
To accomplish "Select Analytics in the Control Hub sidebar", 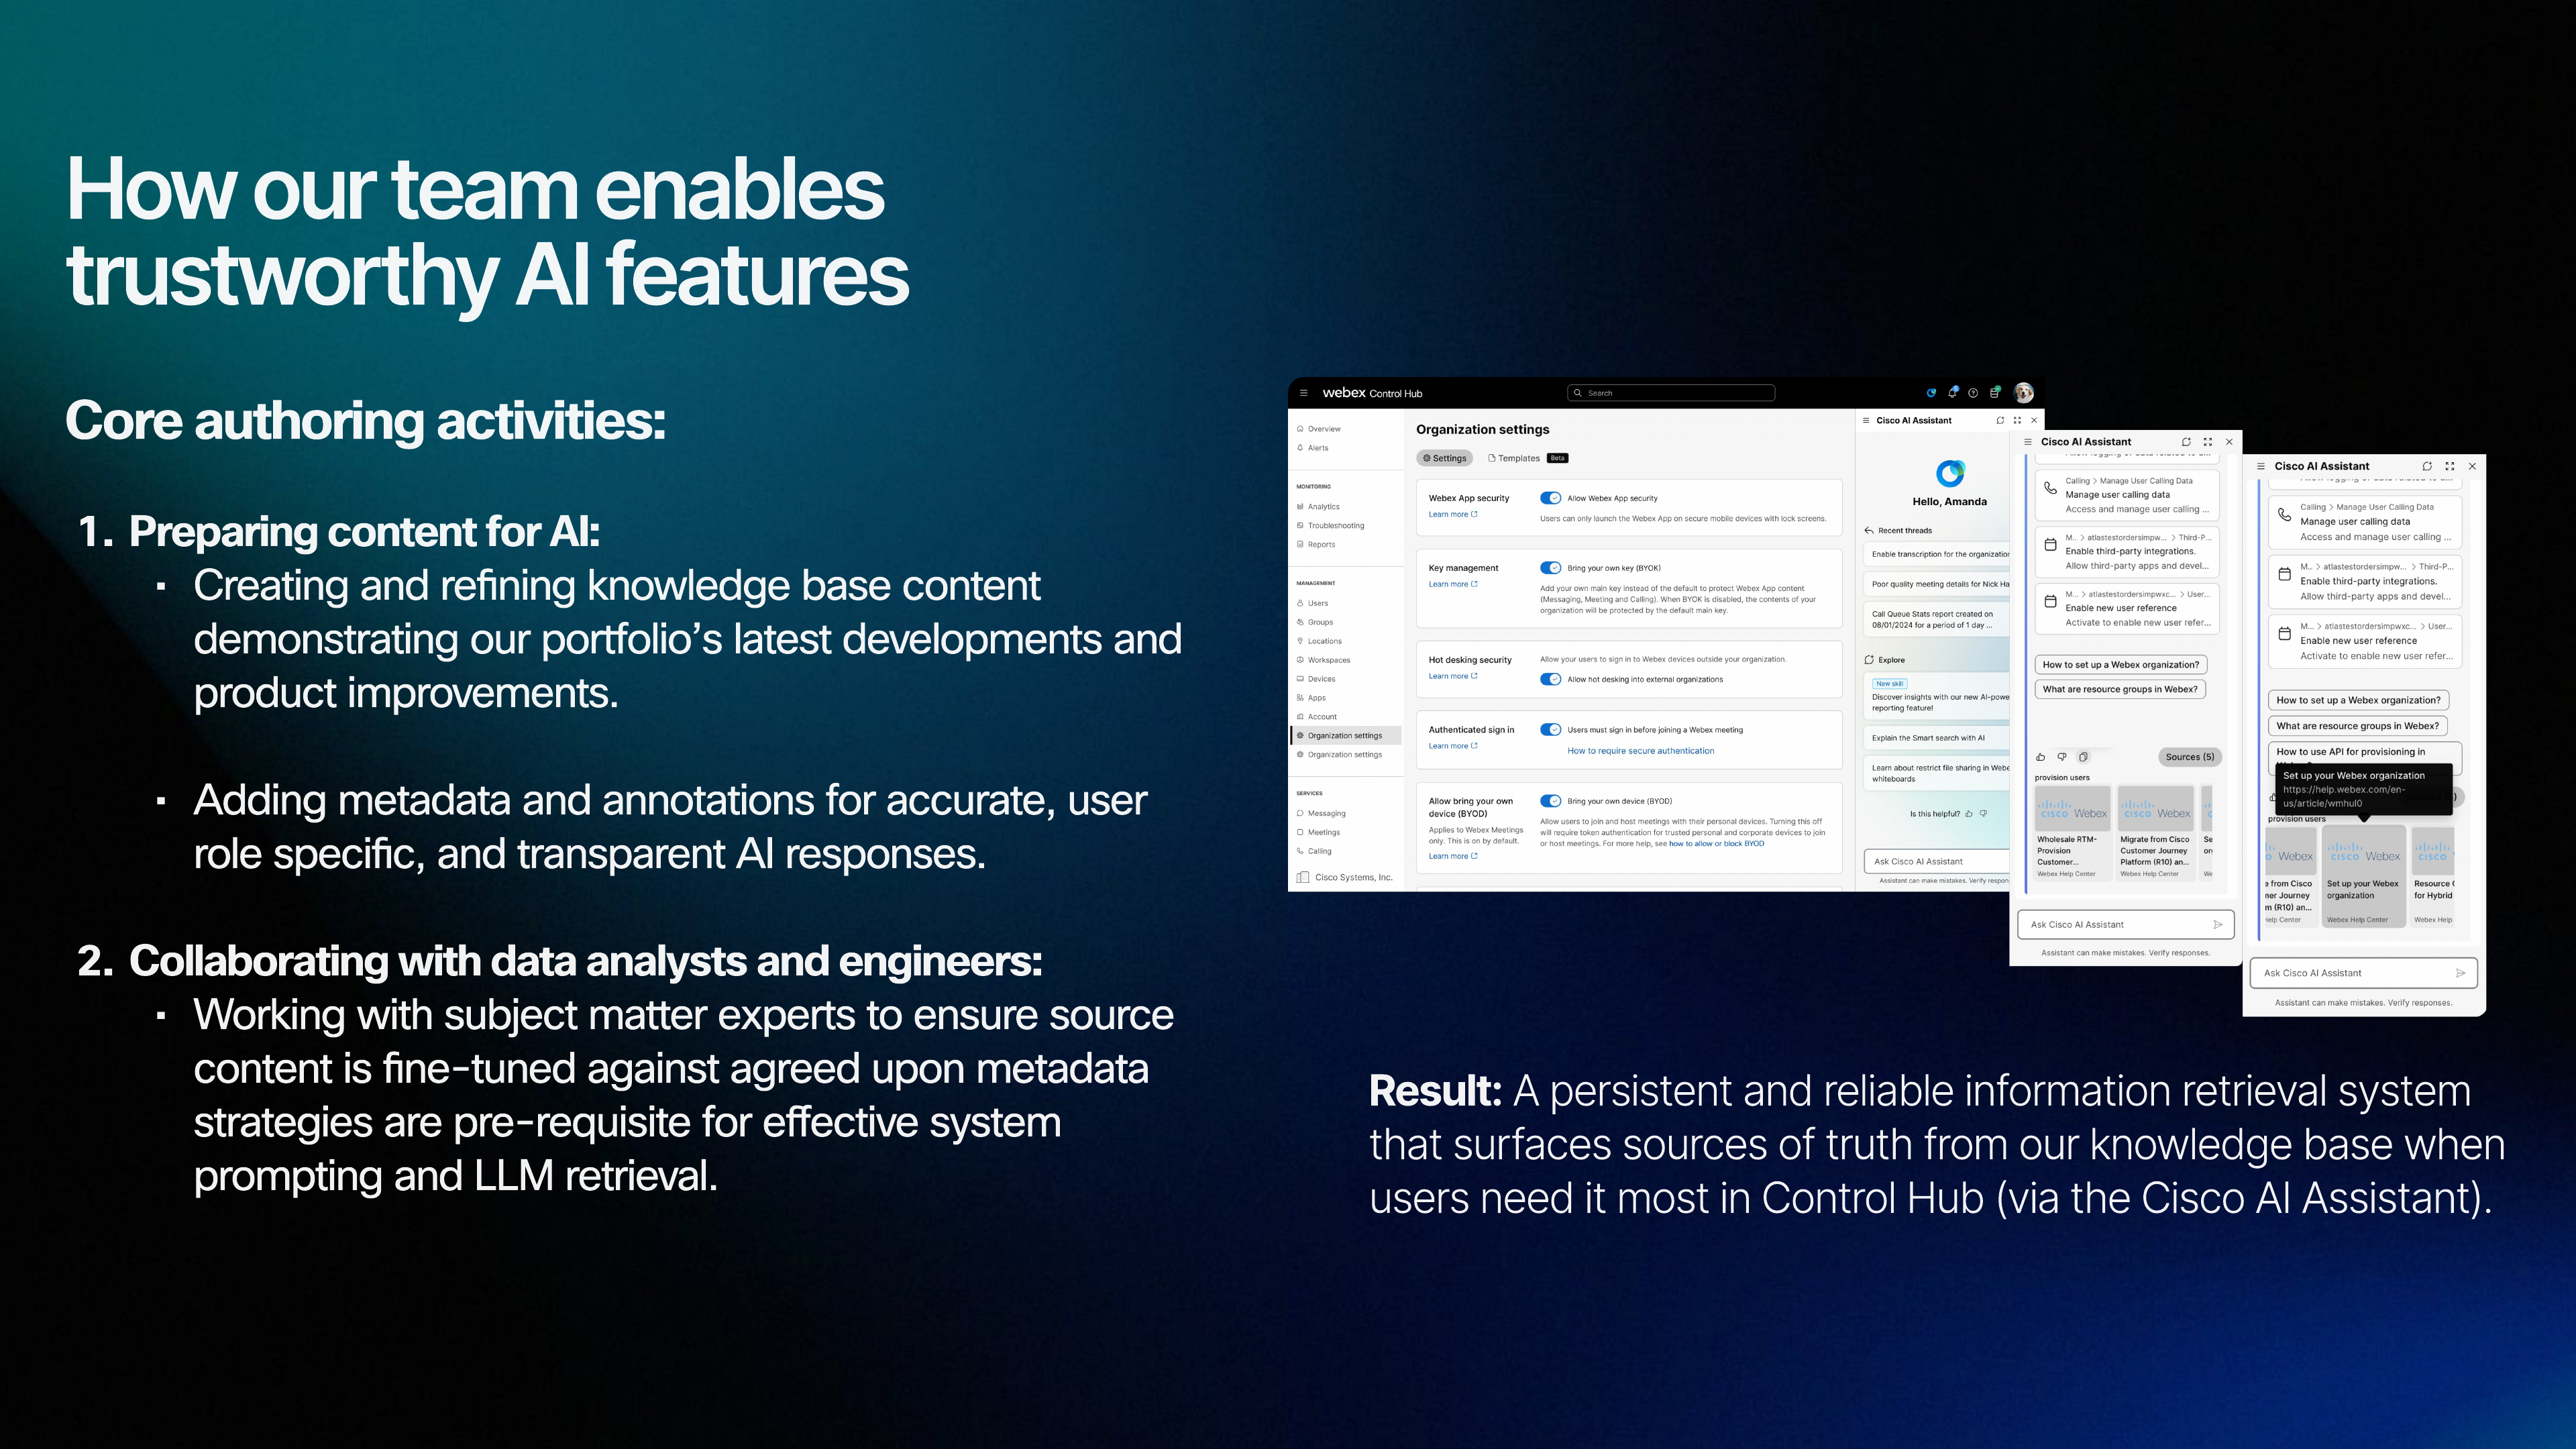I will pyautogui.click(x=1325, y=506).
